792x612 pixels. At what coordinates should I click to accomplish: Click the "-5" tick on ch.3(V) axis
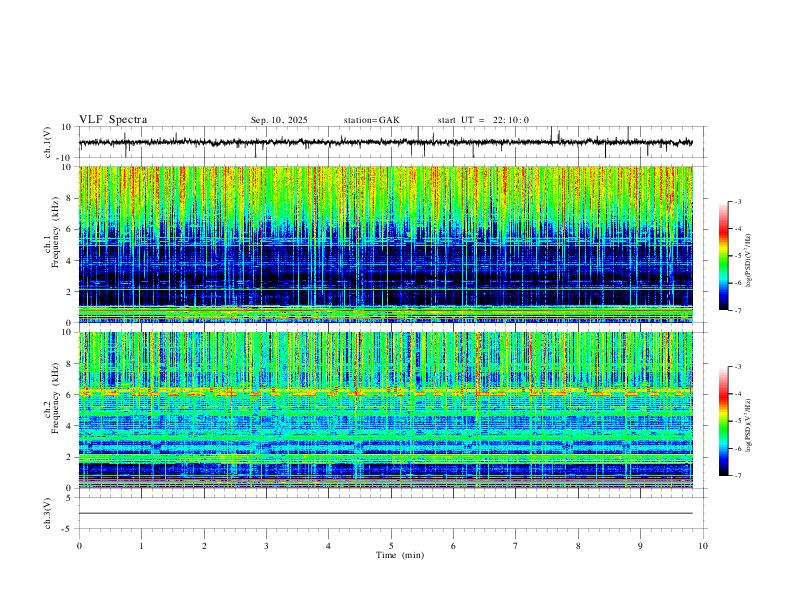pos(67,529)
